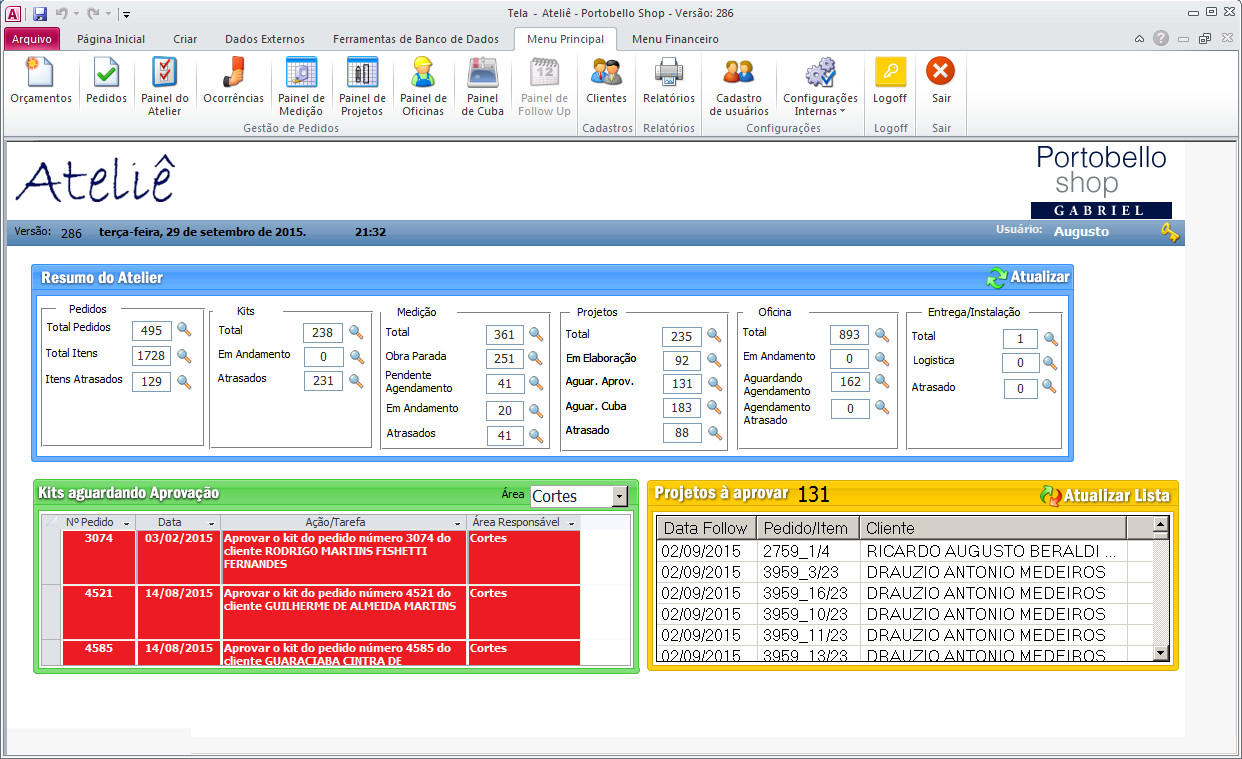1242x759 pixels.
Task: Click magnifier beside Obra Parada 251
Action: (x=536, y=358)
